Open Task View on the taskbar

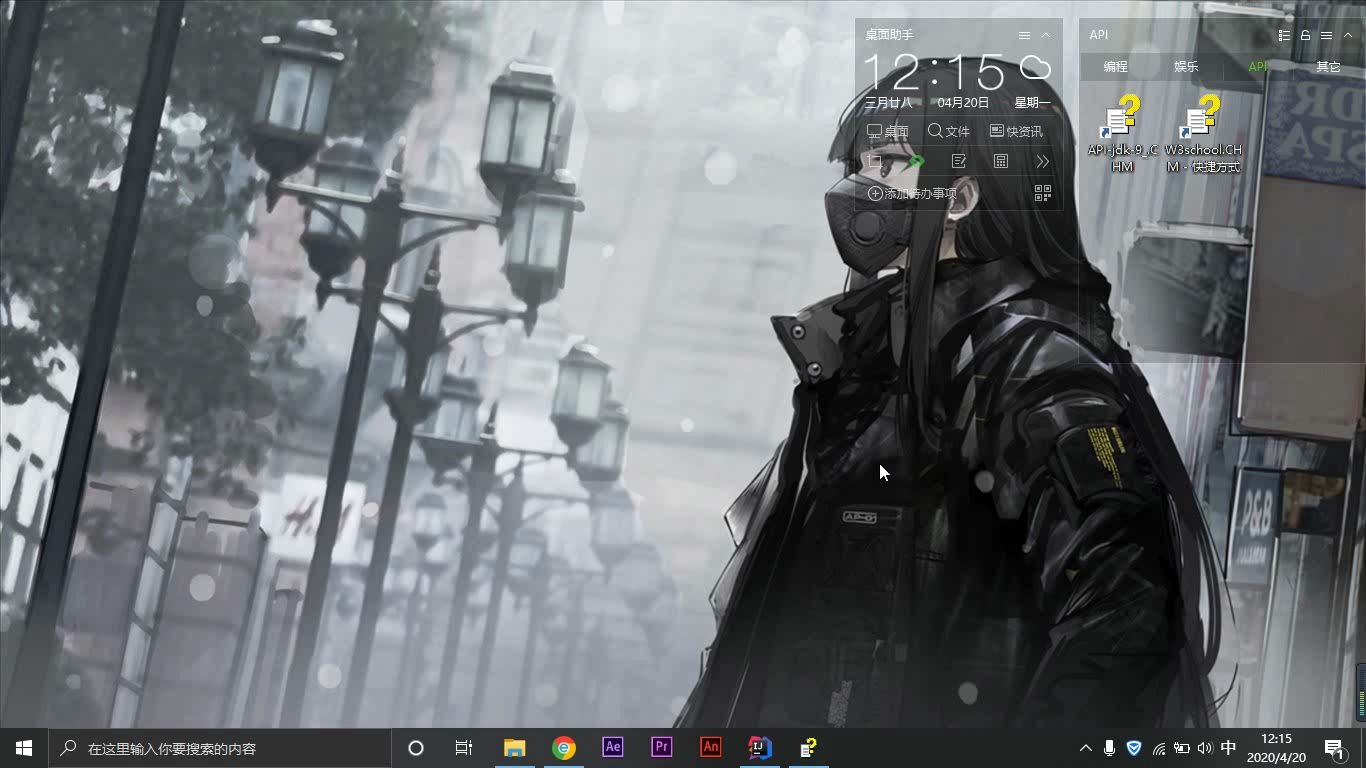pos(464,748)
